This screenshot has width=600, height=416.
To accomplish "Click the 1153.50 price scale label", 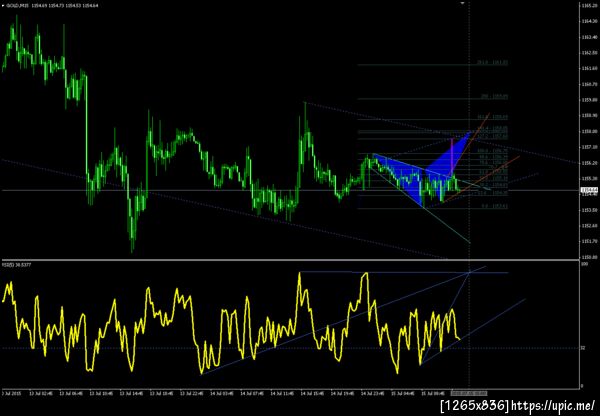I will [x=589, y=210].
